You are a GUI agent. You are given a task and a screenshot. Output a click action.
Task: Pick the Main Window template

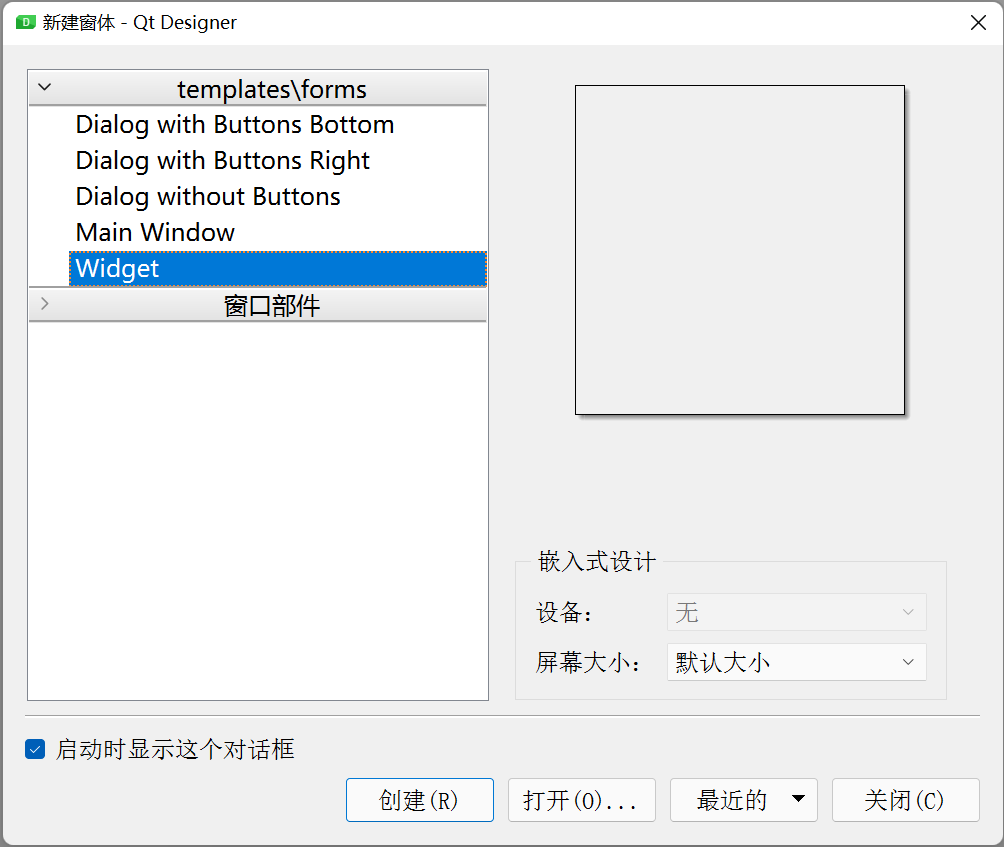[154, 232]
